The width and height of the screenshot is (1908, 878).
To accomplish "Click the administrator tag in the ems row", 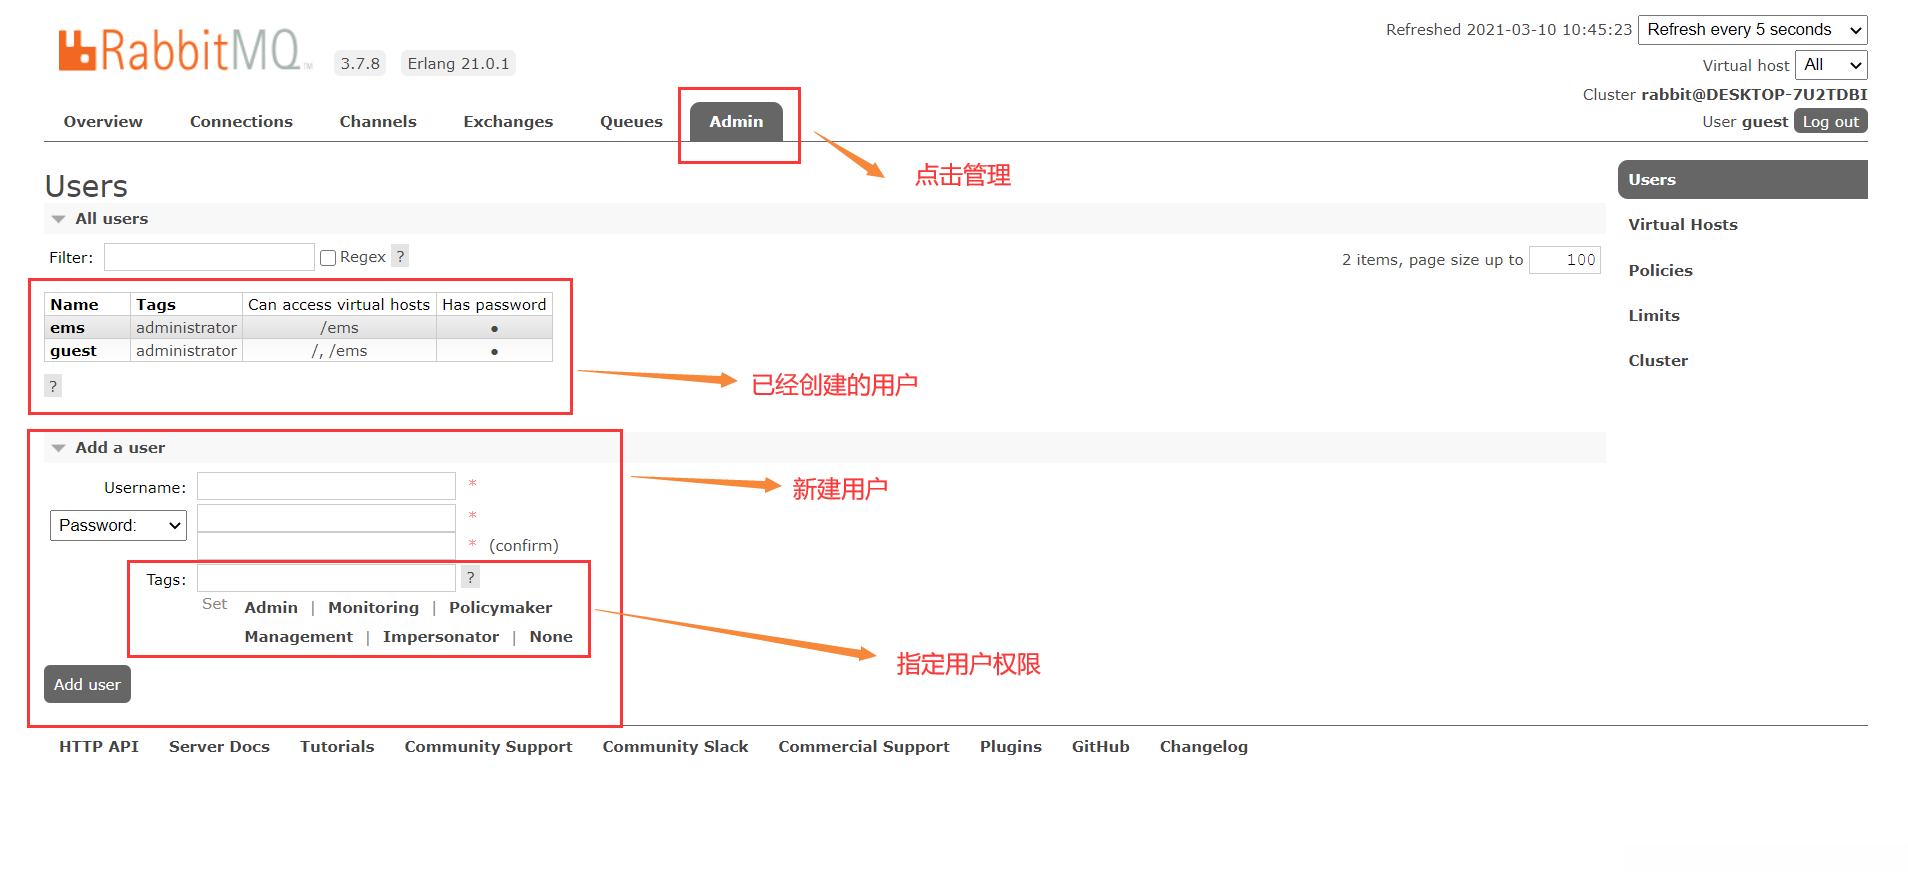I will point(186,328).
